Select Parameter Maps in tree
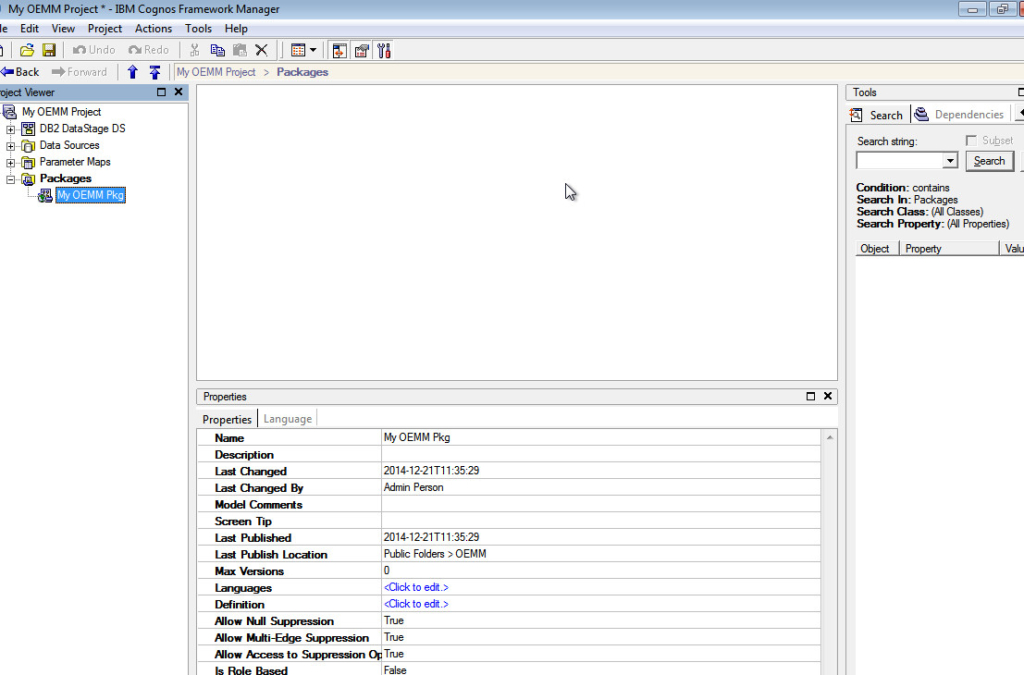Screen dimensions: 1024x675 click(x=75, y=162)
